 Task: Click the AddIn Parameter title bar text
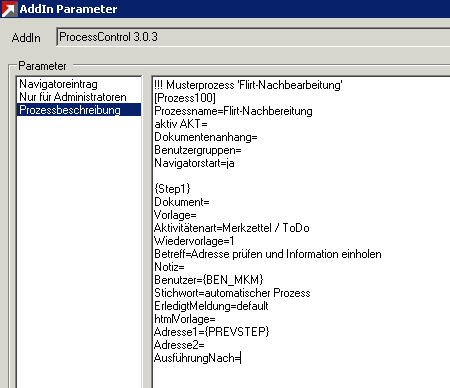coord(68,9)
